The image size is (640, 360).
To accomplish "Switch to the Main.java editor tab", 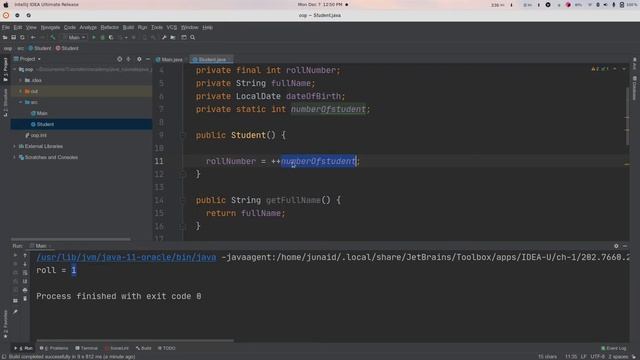I will tap(169, 60).
